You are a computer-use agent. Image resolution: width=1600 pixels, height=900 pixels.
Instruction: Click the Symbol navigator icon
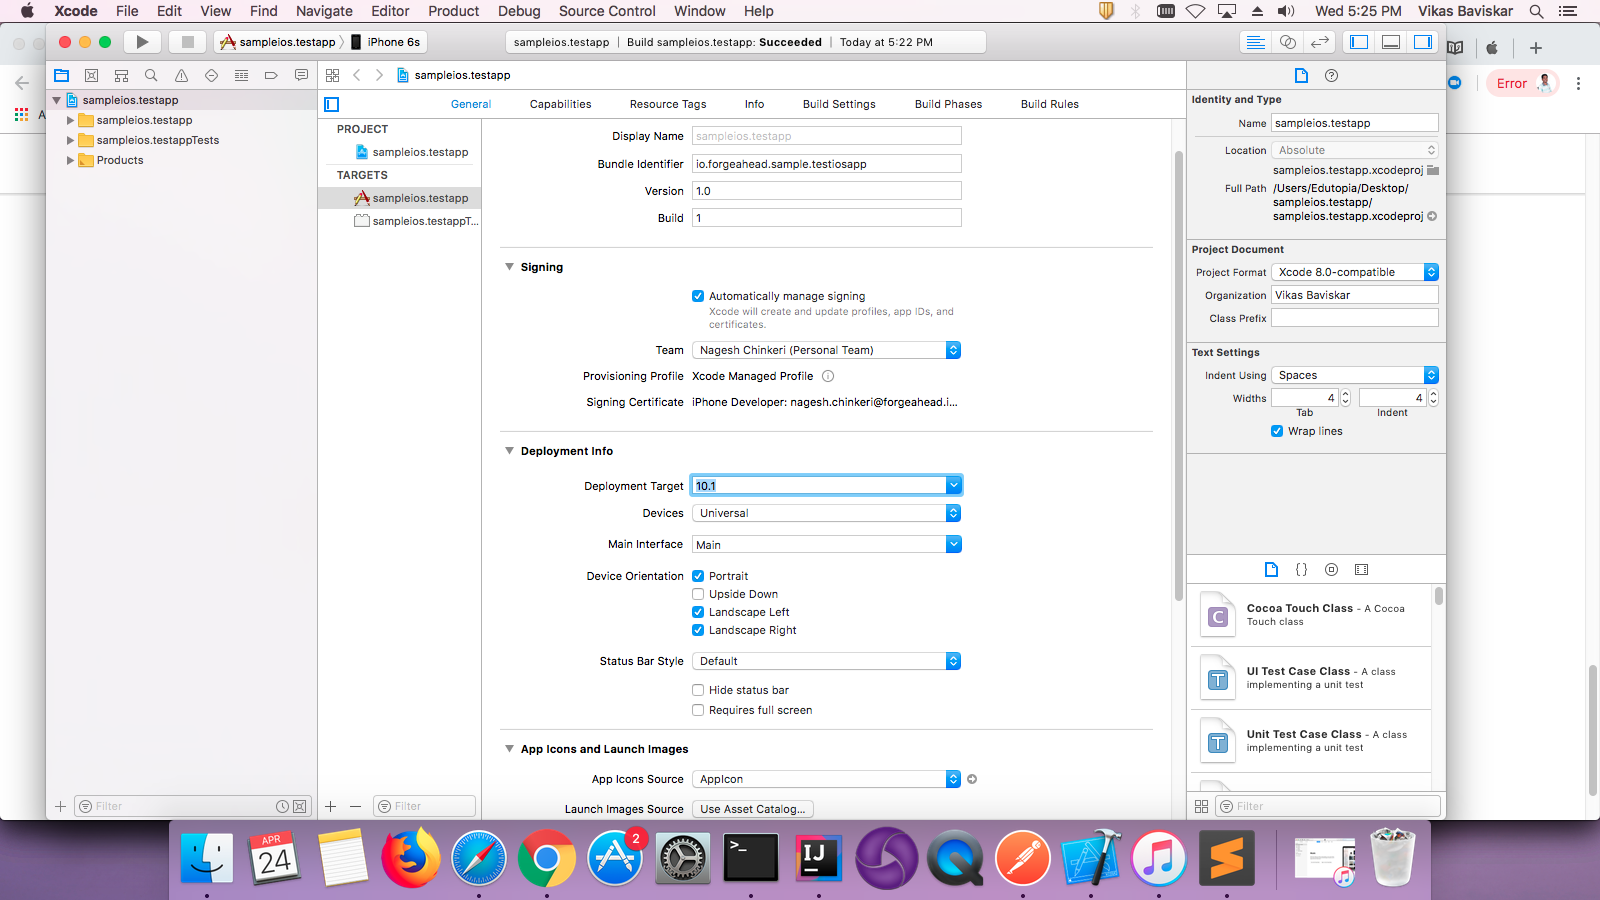[x=121, y=75]
